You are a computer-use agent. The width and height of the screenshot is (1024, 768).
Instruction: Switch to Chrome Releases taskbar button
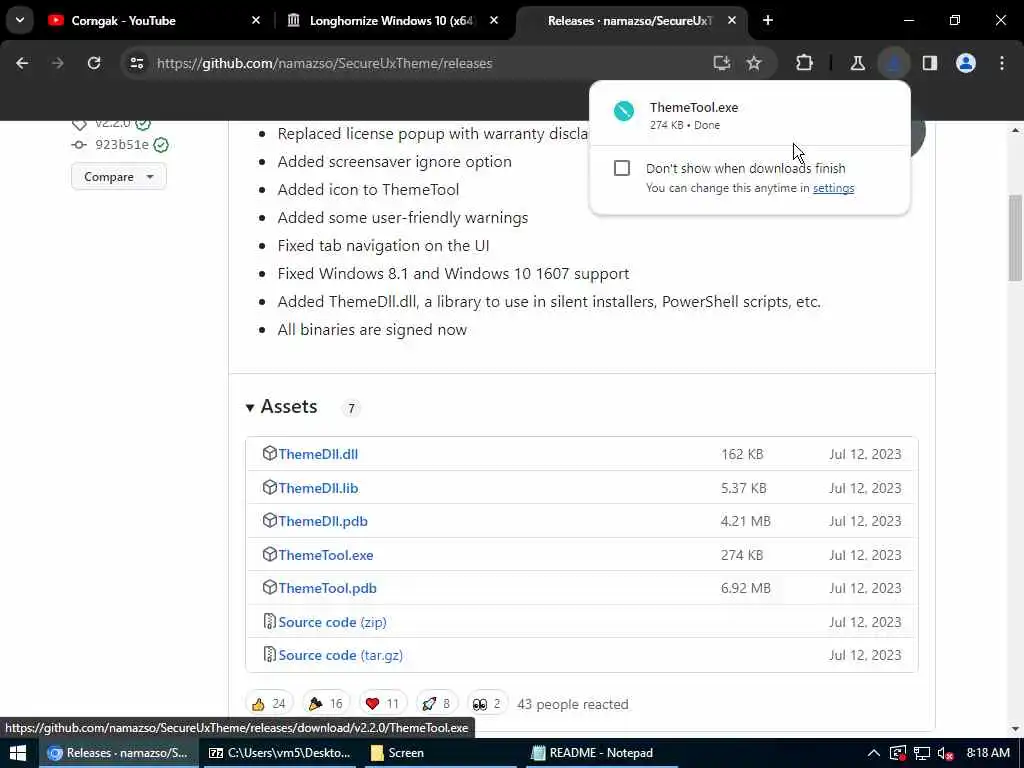tap(120, 753)
